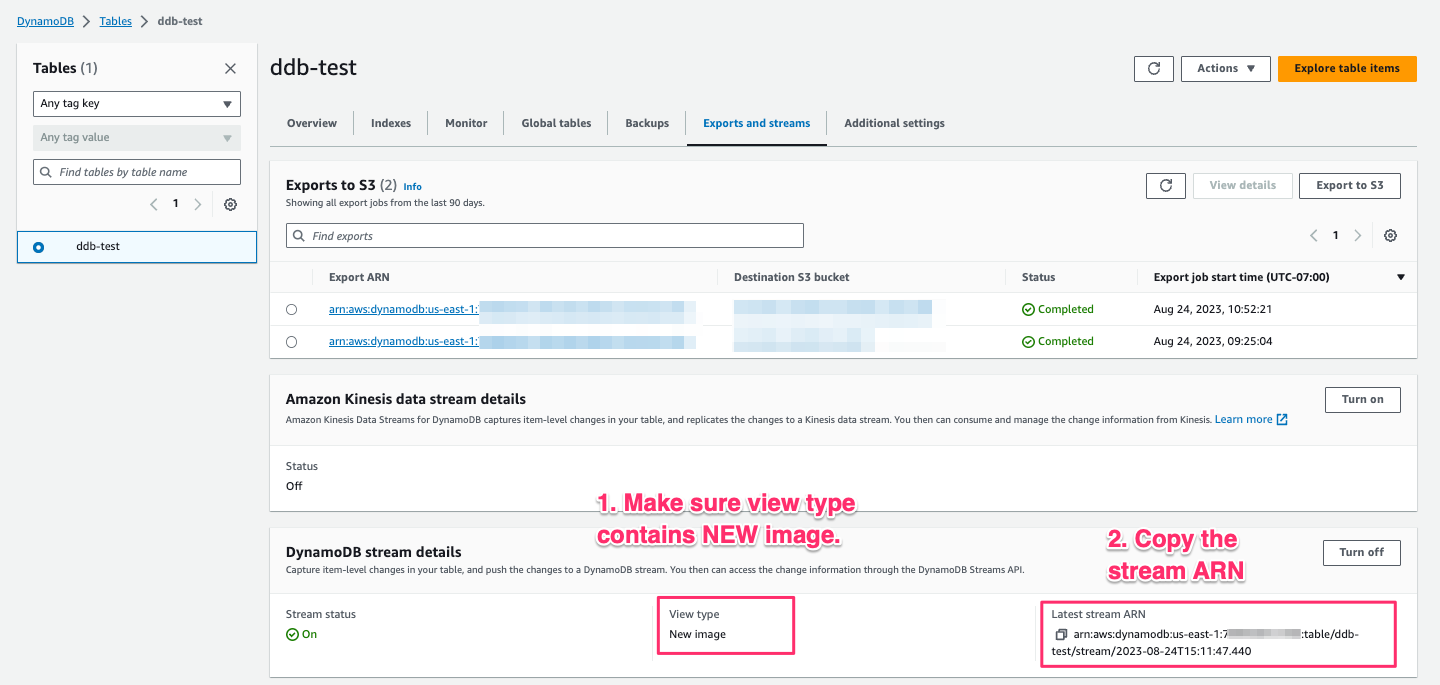Click the New image view type value

[697, 635]
